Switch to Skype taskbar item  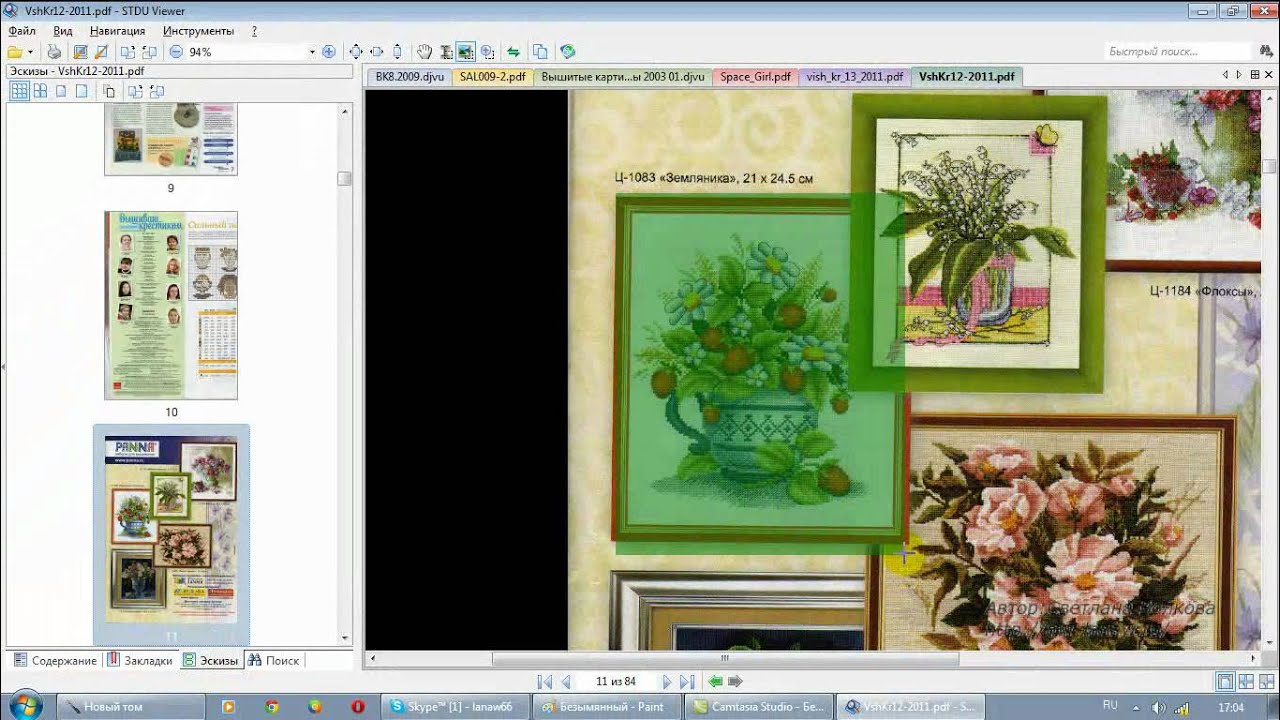[455, 706]
